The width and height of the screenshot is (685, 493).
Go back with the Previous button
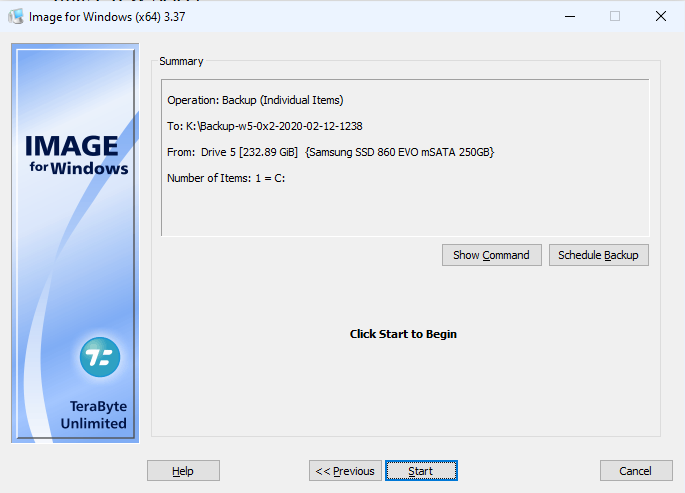tap(345, 471)
